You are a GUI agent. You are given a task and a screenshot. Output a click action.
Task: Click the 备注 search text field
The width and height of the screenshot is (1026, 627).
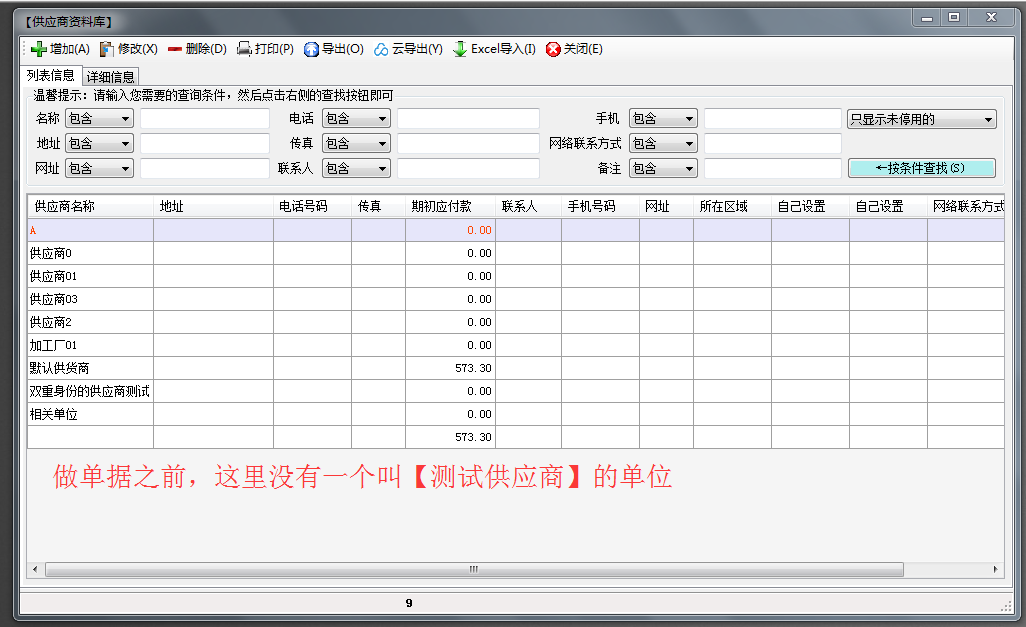[772, 169]
